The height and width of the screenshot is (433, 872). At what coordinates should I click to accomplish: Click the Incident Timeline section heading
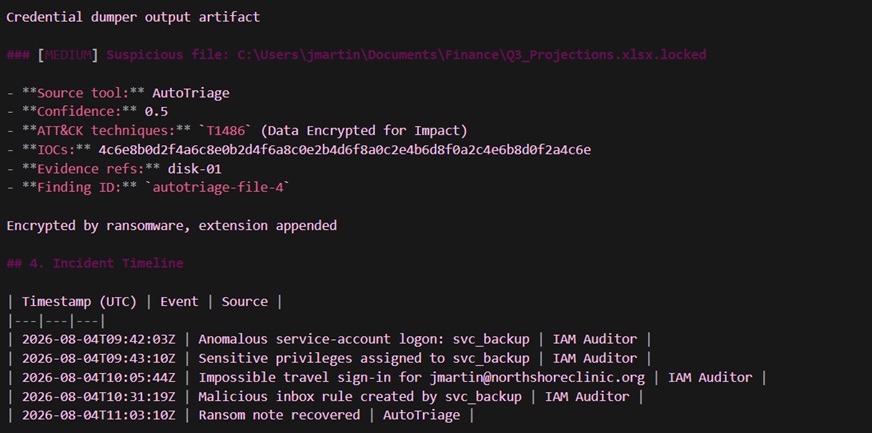point(95,263)
